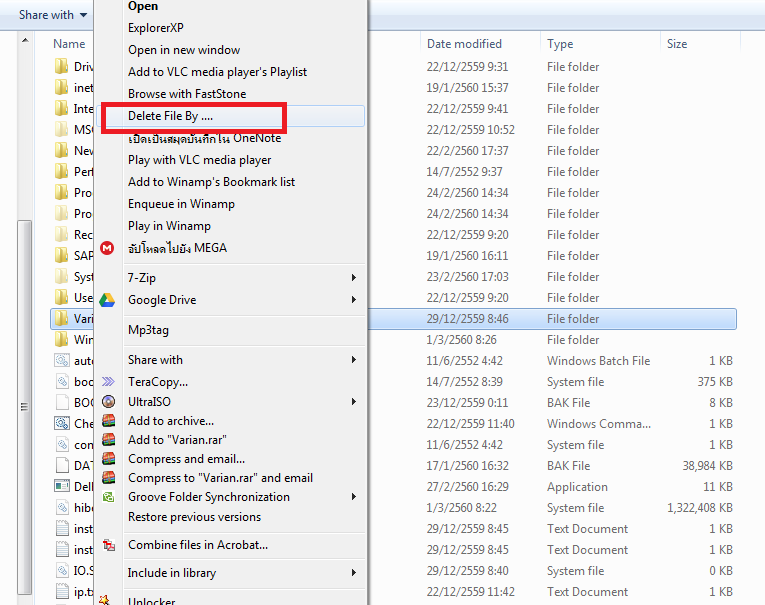The width and height of the screenshot is (765, 605).
Task: Click the navigation pane scrollbar thumb
Action: tap(24, 406)
